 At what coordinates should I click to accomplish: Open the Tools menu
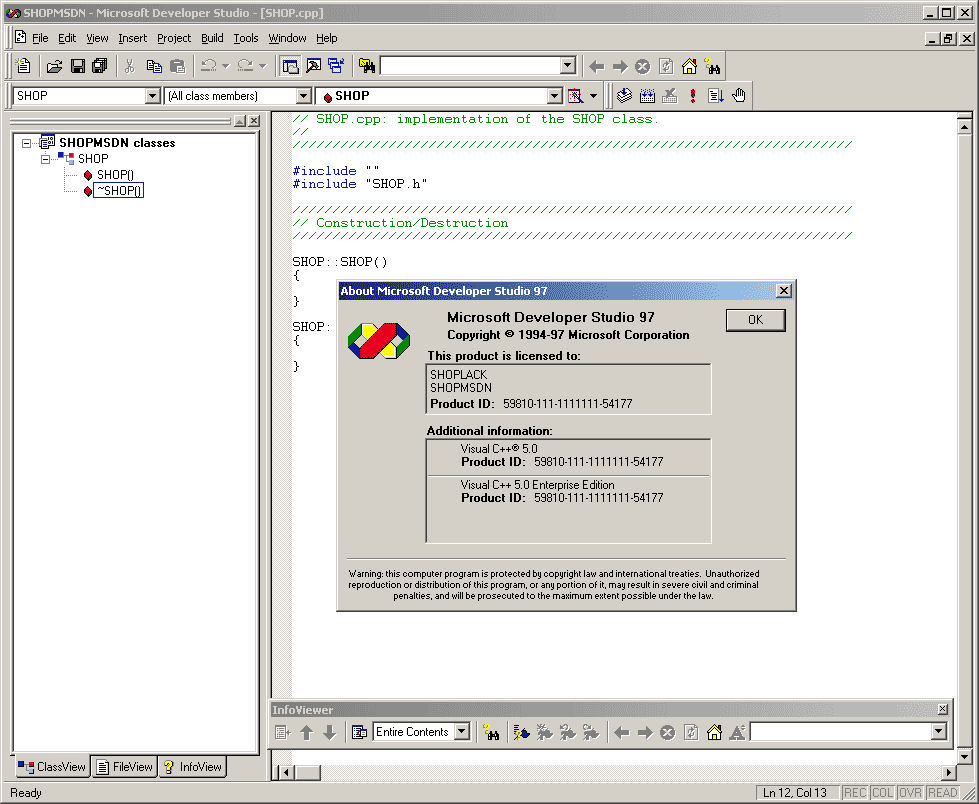click(245, 38)
